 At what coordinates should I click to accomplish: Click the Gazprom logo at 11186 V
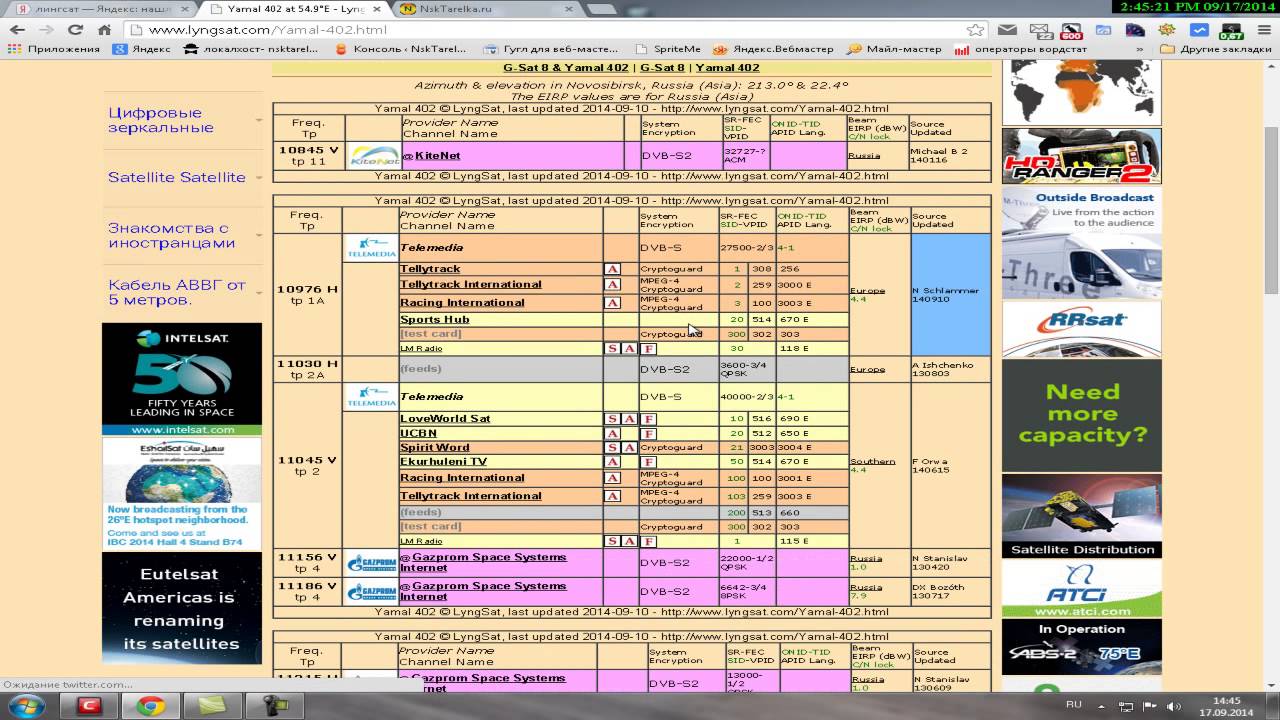372,592
